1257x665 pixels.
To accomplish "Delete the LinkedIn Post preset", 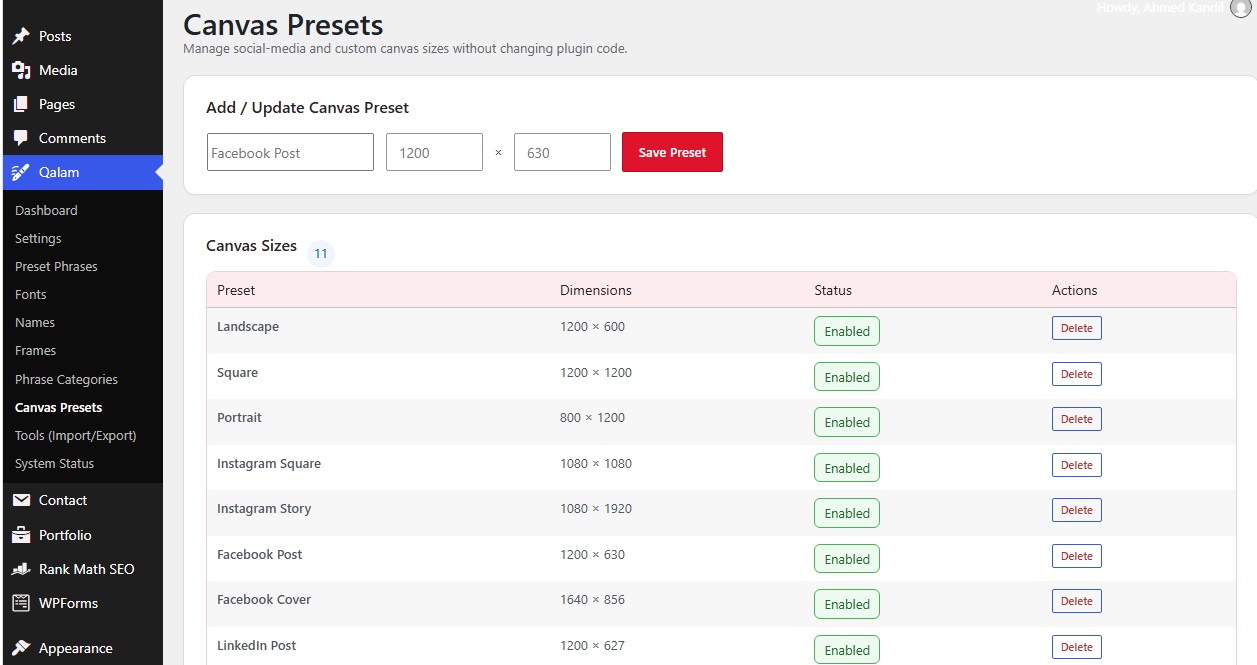I will 1076,647.
